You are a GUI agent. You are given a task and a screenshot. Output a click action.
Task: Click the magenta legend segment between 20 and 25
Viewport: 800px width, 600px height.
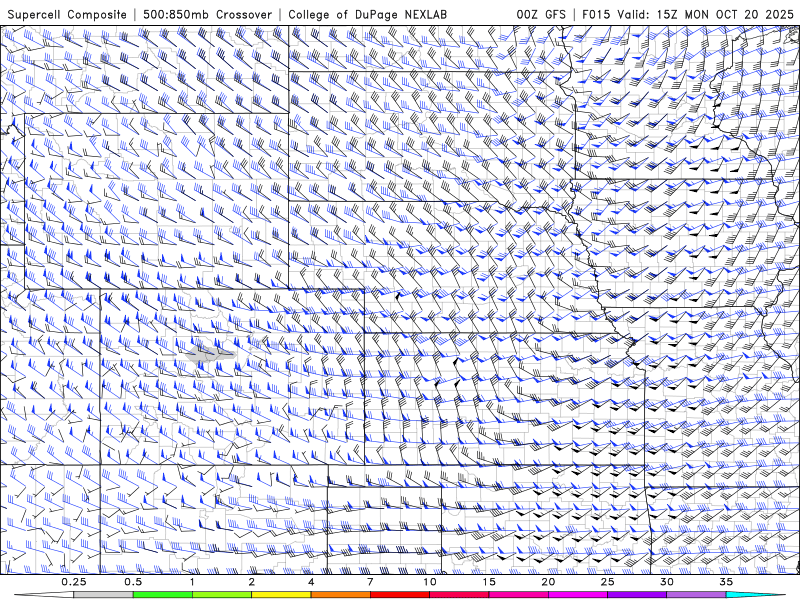pos(578,595)
